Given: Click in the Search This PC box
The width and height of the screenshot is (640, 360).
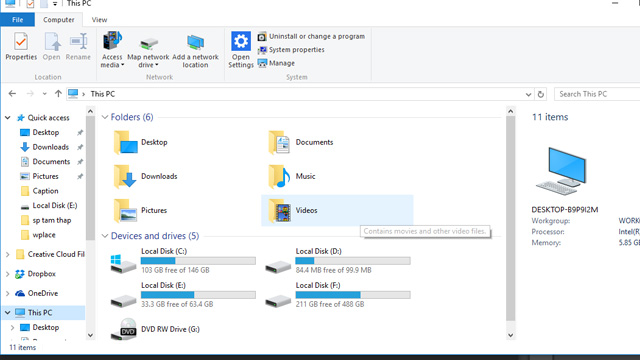Looking at the screenshot, I should [x=597, y=94].
